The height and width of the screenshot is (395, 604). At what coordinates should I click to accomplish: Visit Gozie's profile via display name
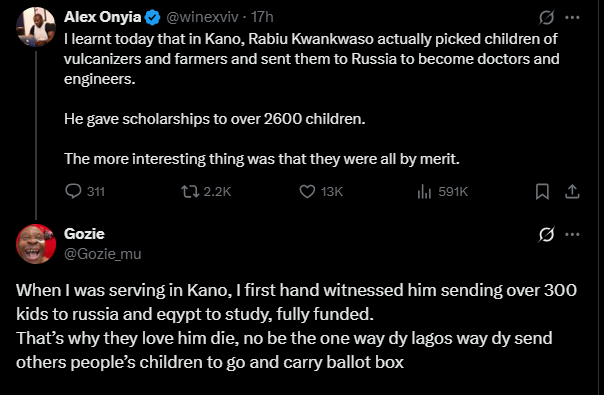coord(84,234)
